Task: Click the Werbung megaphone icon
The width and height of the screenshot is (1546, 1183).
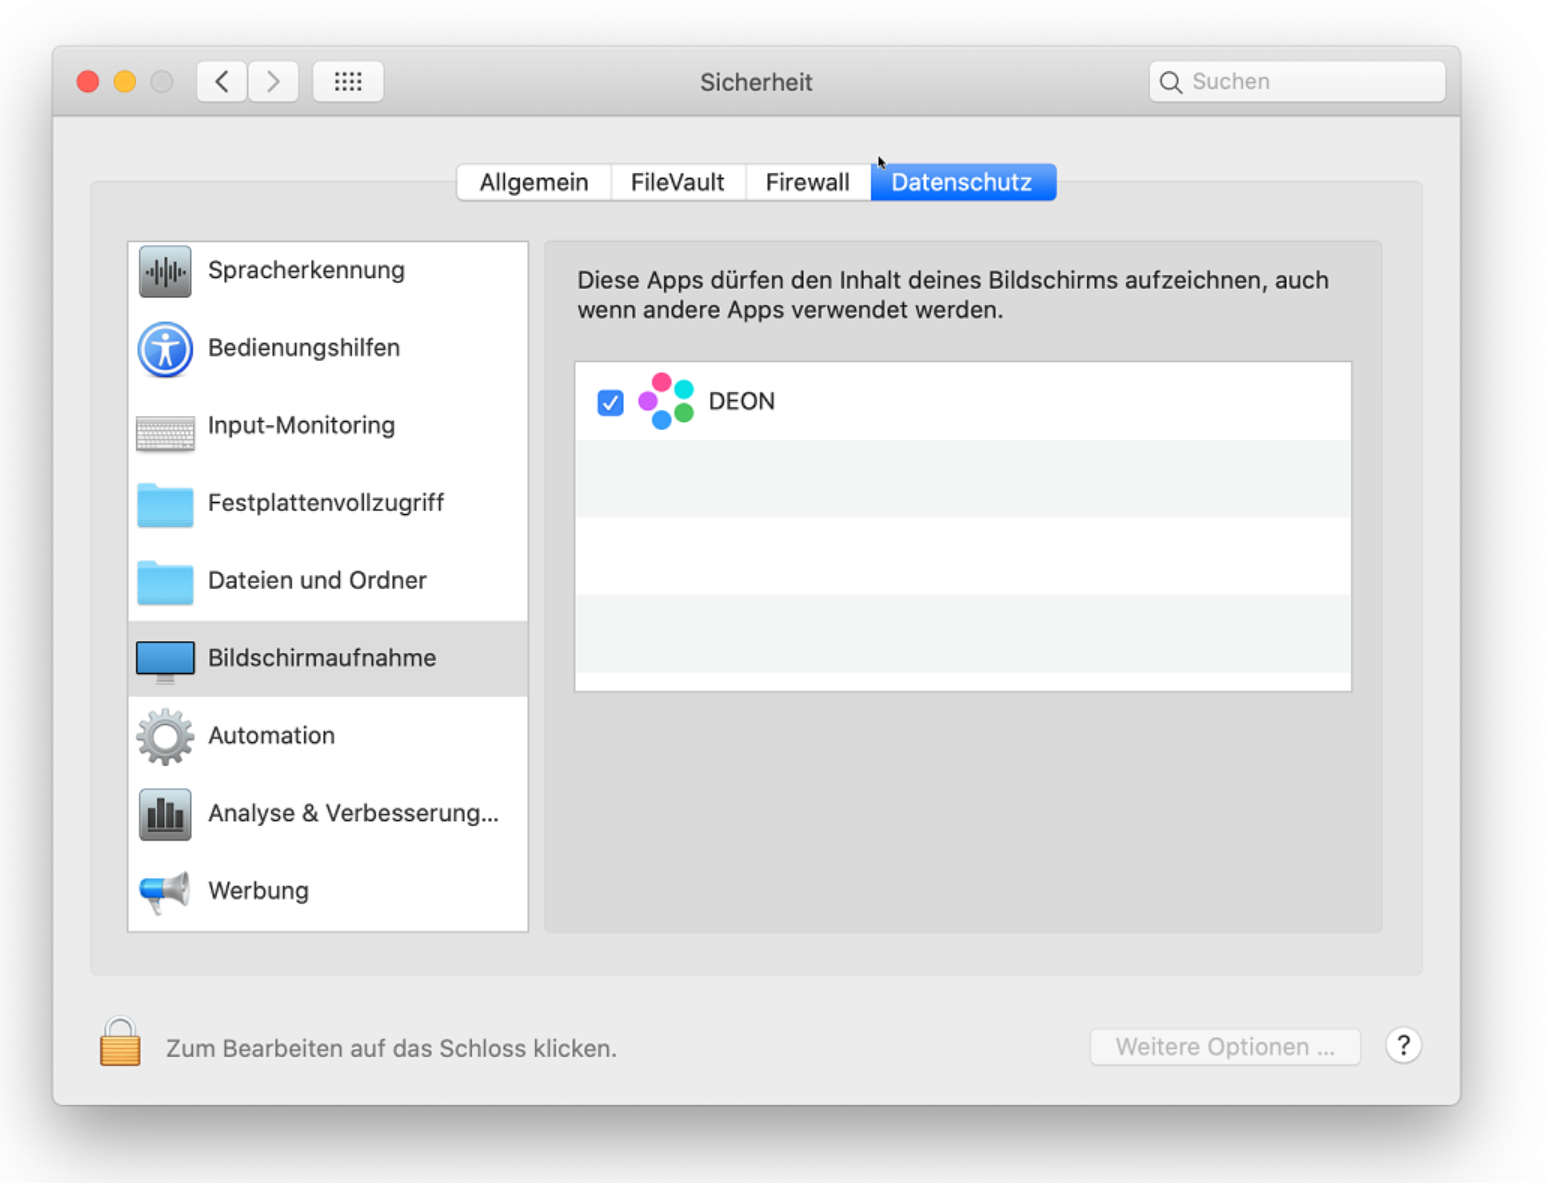Action: (165, 892)
